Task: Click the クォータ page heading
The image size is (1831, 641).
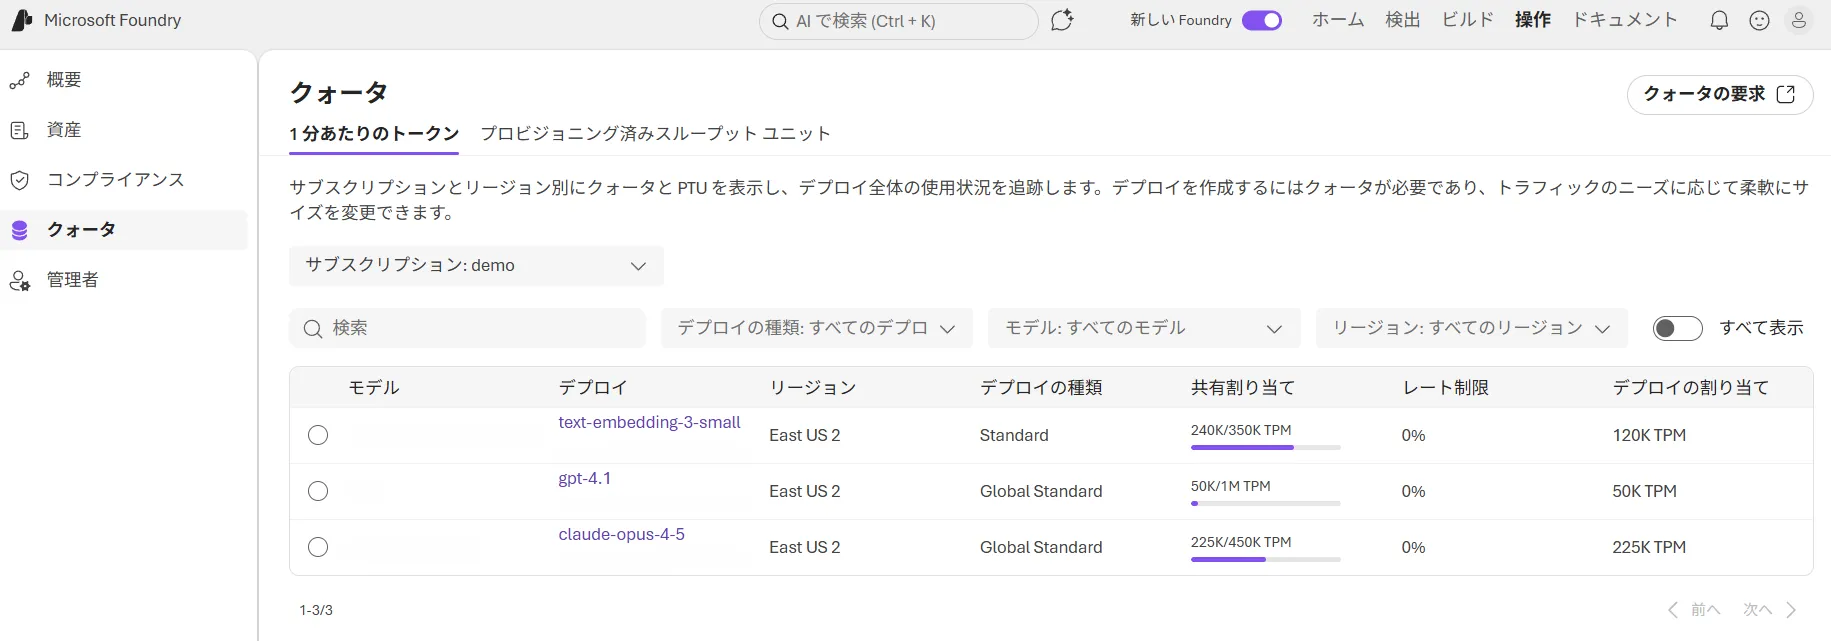Action: click(338, 93)
